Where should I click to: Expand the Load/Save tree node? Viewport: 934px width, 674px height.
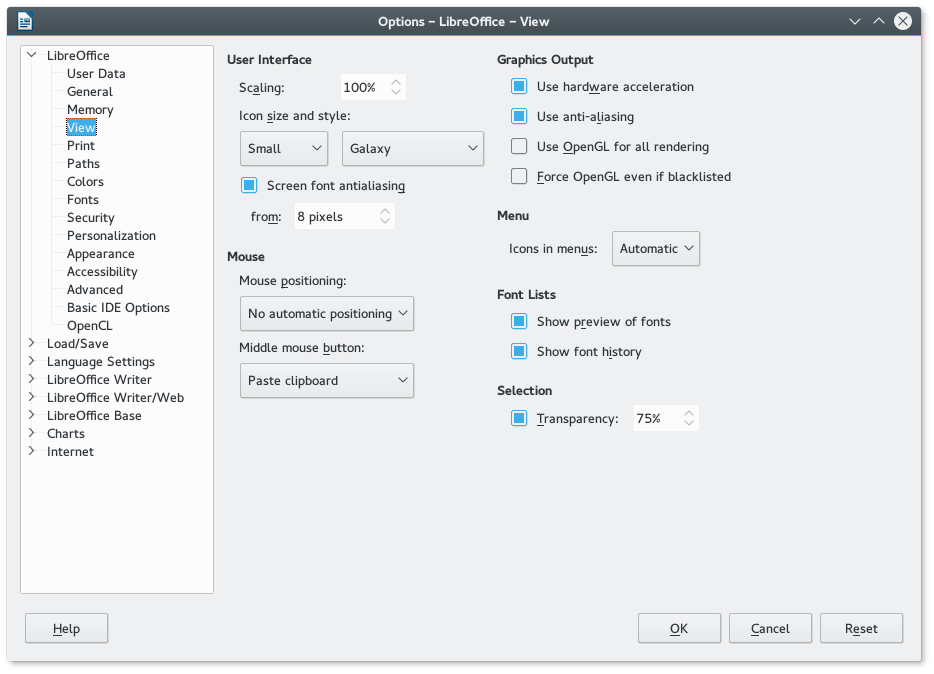tap(32, 343)
